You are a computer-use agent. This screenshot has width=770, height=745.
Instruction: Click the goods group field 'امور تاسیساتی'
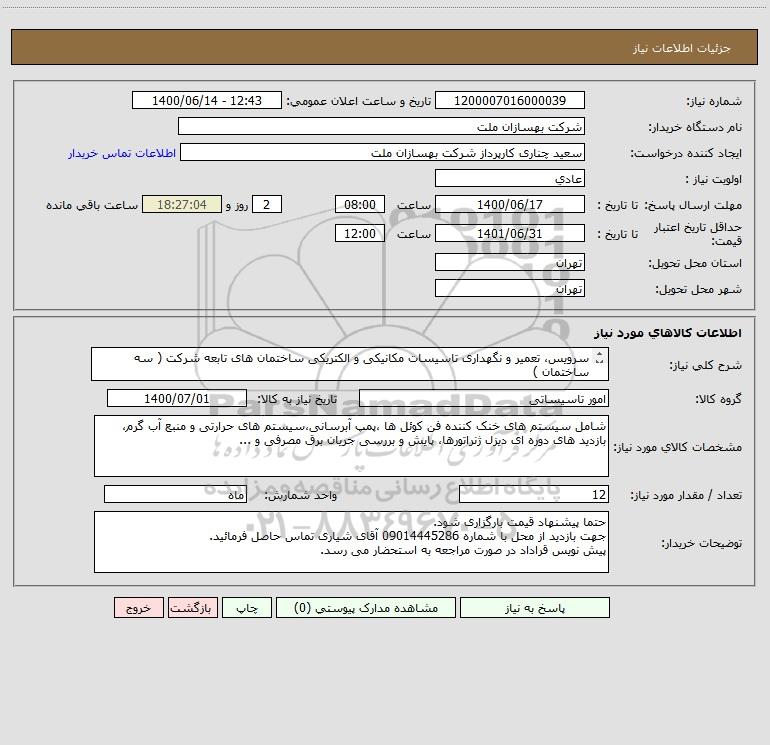click(x=484, y=398)
